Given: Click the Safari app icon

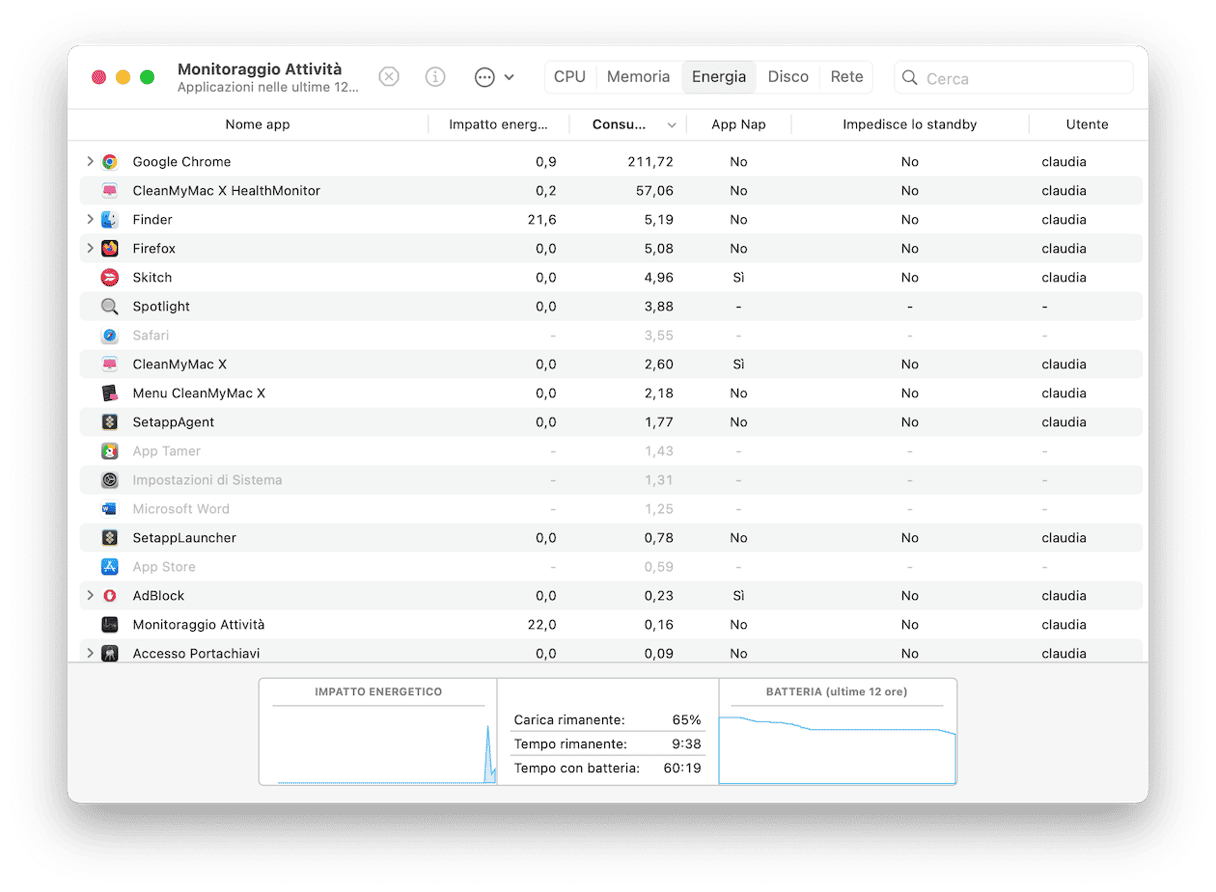Looking at the screenshot, I should coord(110,336).
